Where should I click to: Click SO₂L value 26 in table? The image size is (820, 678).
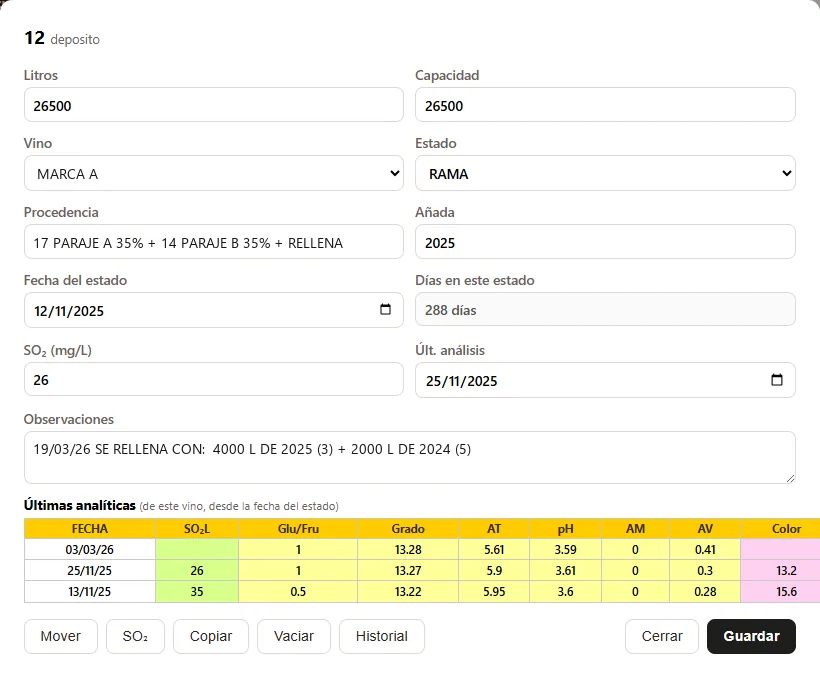(197, 570)
